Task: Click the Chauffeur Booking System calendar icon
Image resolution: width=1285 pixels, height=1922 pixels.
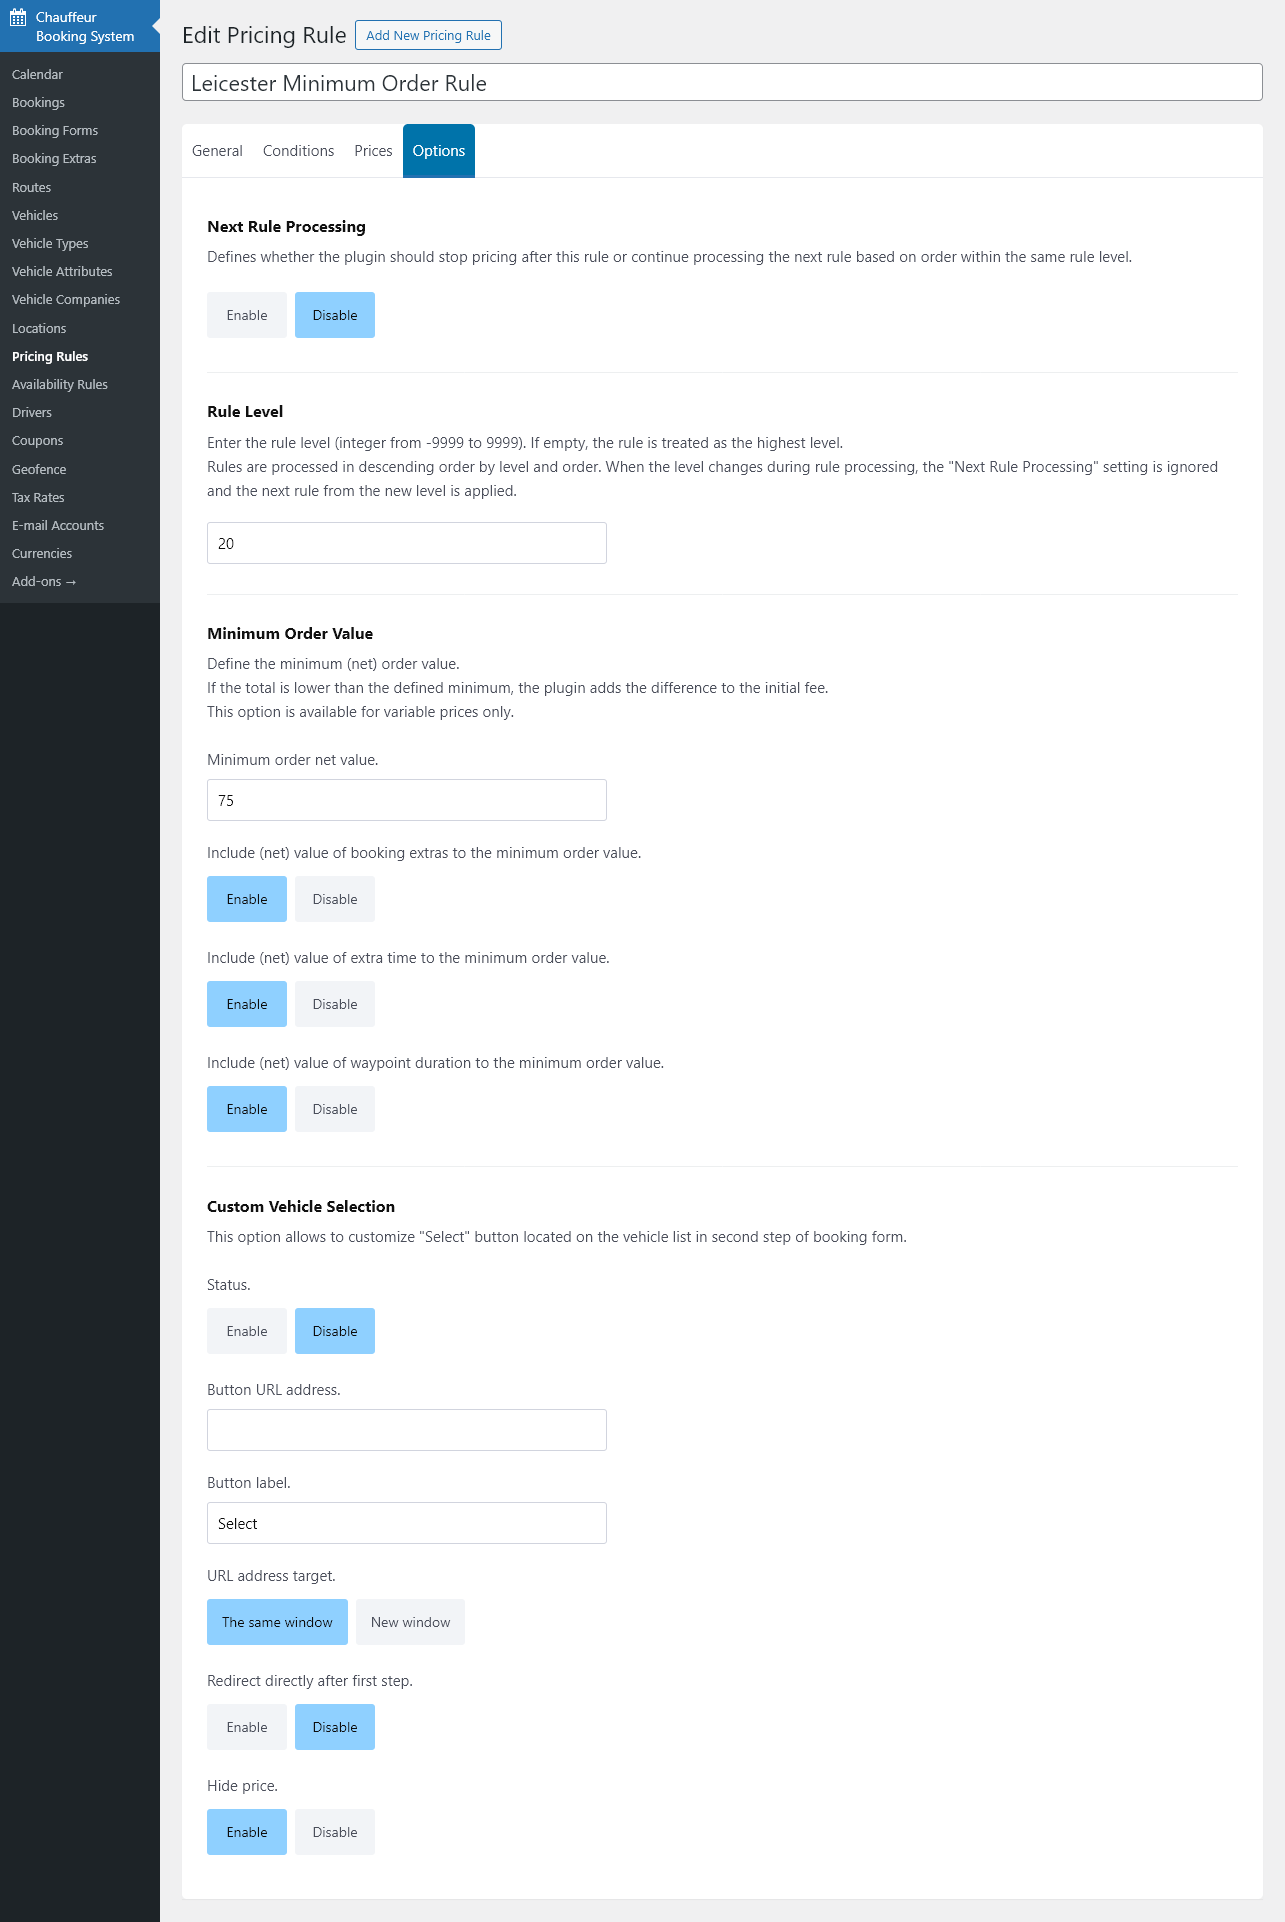Action: [x=18, y=18]
